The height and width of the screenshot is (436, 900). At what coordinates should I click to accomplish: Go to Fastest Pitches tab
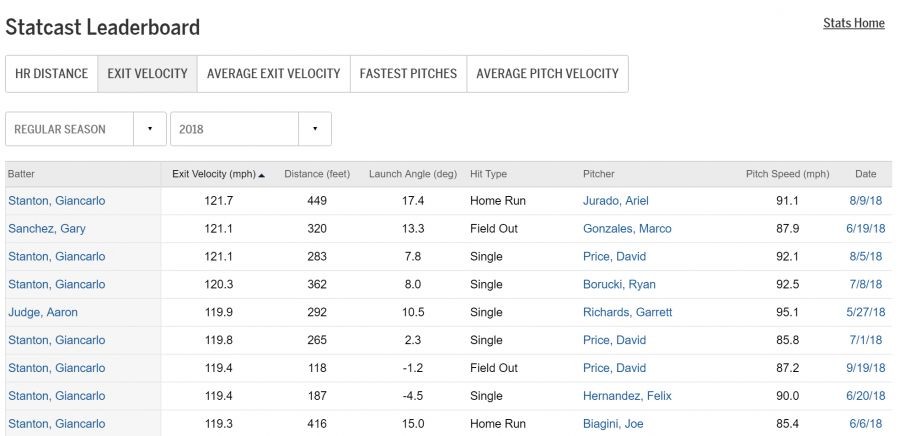[x=408, y=74]
